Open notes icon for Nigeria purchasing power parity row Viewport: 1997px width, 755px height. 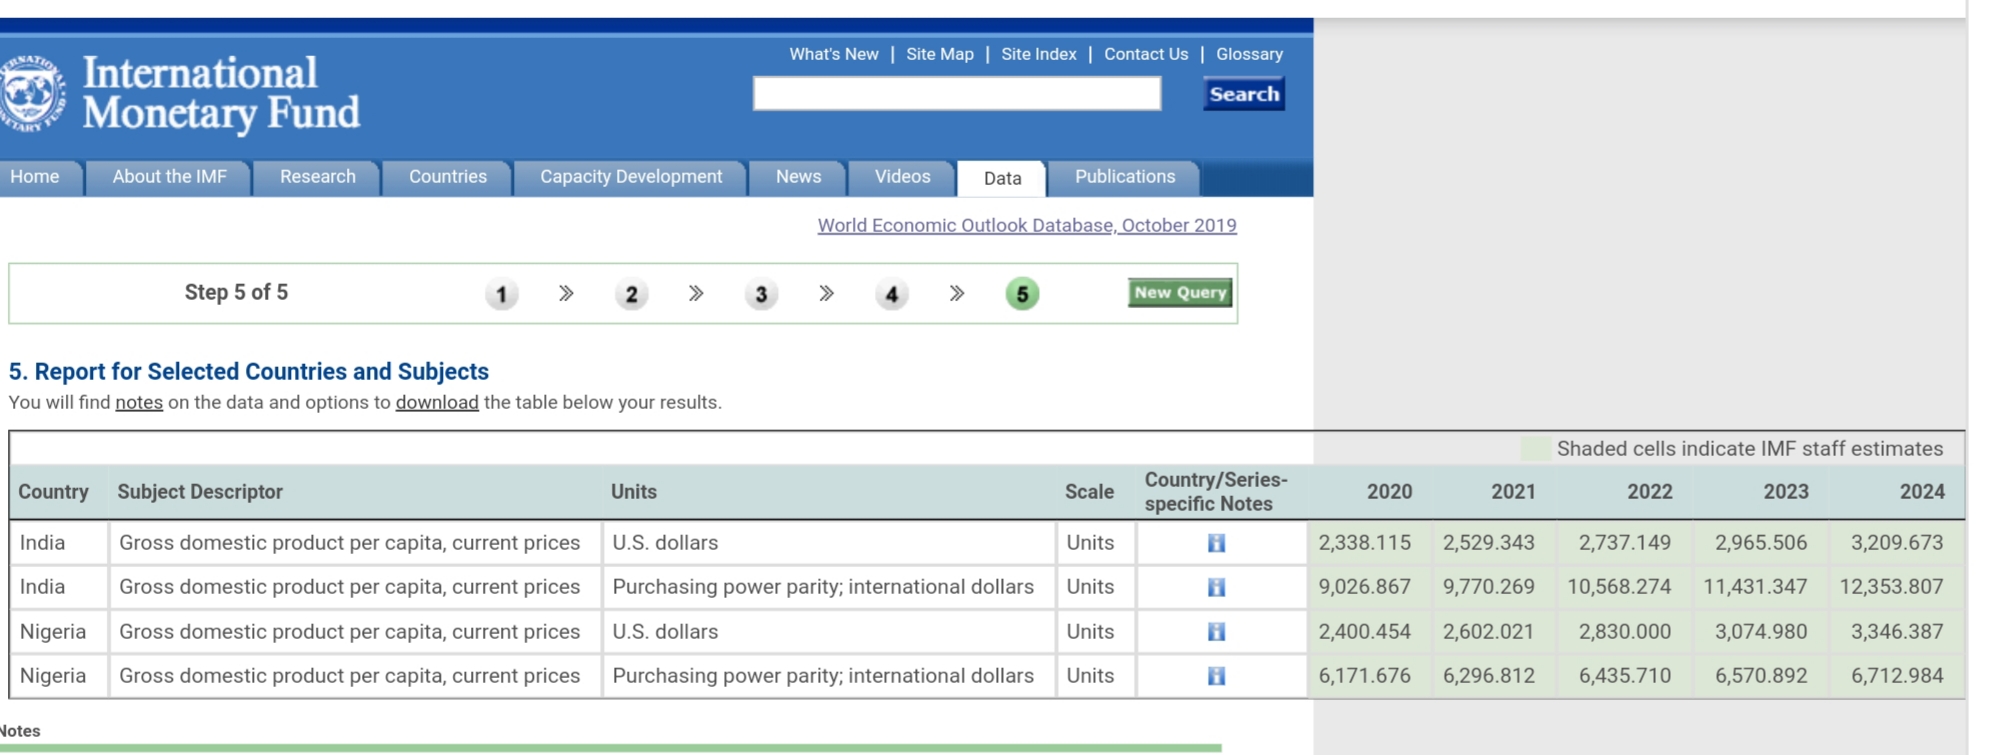pyautogui.click(x=1216, y=676)
